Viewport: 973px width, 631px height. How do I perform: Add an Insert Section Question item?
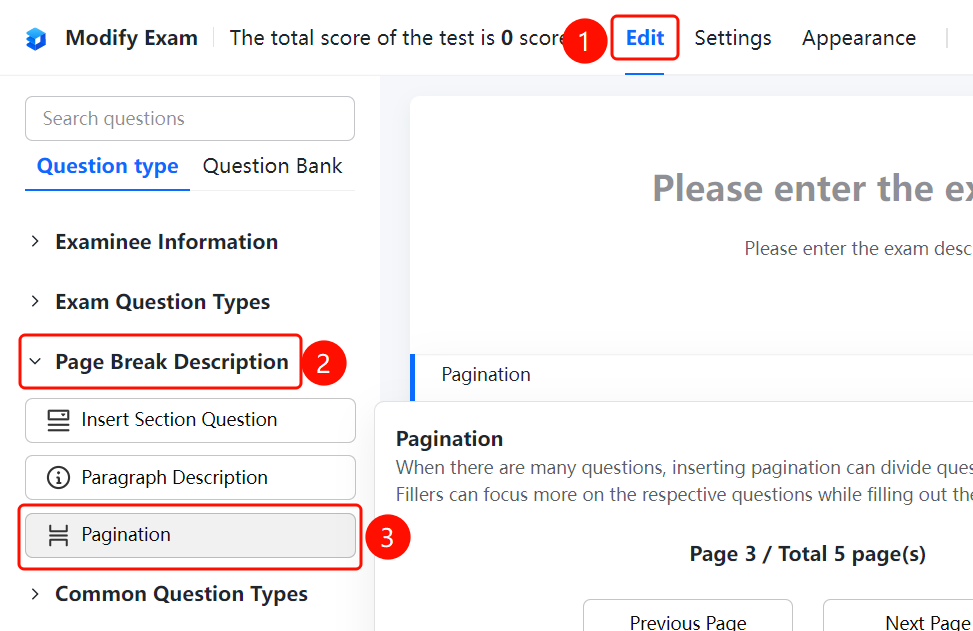tap(191, 420)
